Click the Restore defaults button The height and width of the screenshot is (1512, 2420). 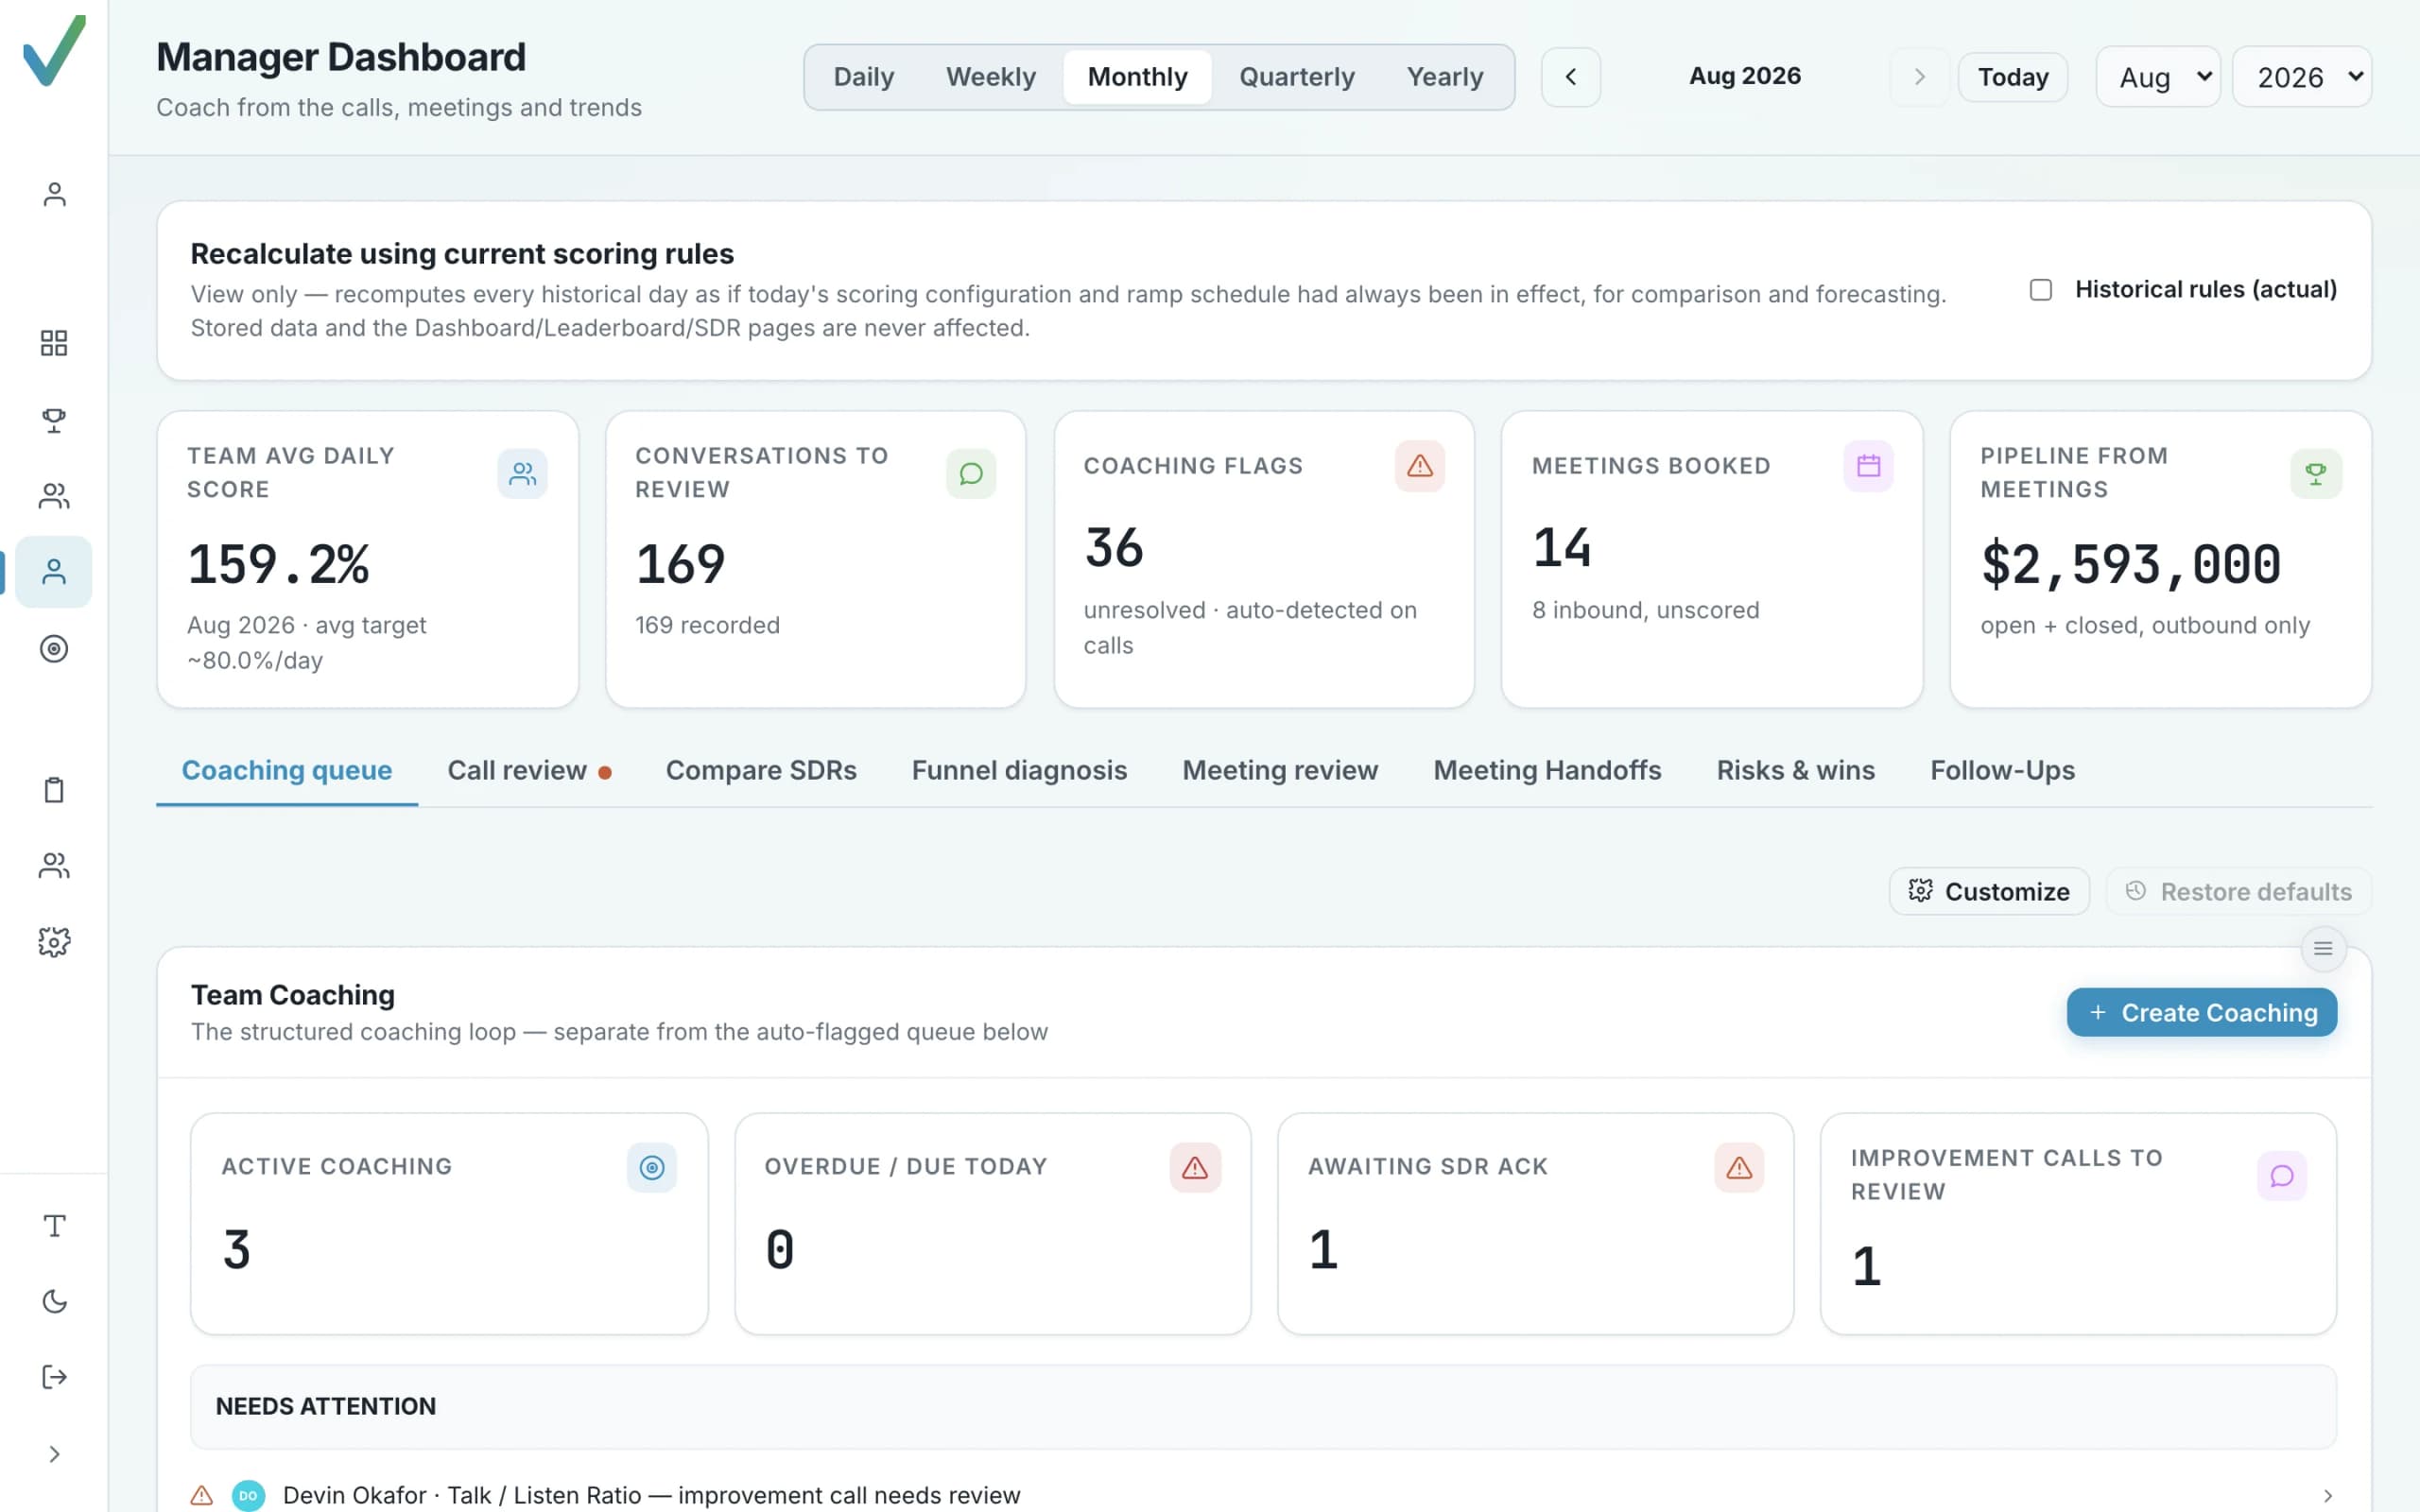[2238, 891]
